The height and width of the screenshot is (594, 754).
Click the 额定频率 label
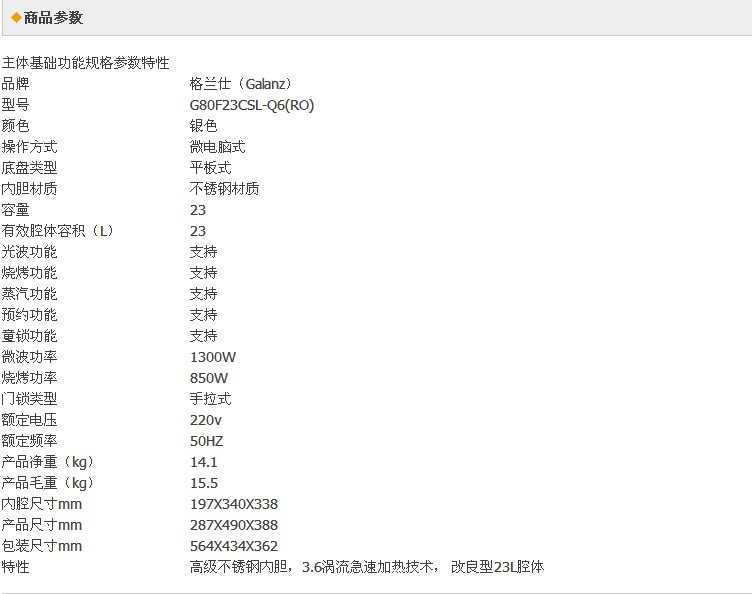29,441
